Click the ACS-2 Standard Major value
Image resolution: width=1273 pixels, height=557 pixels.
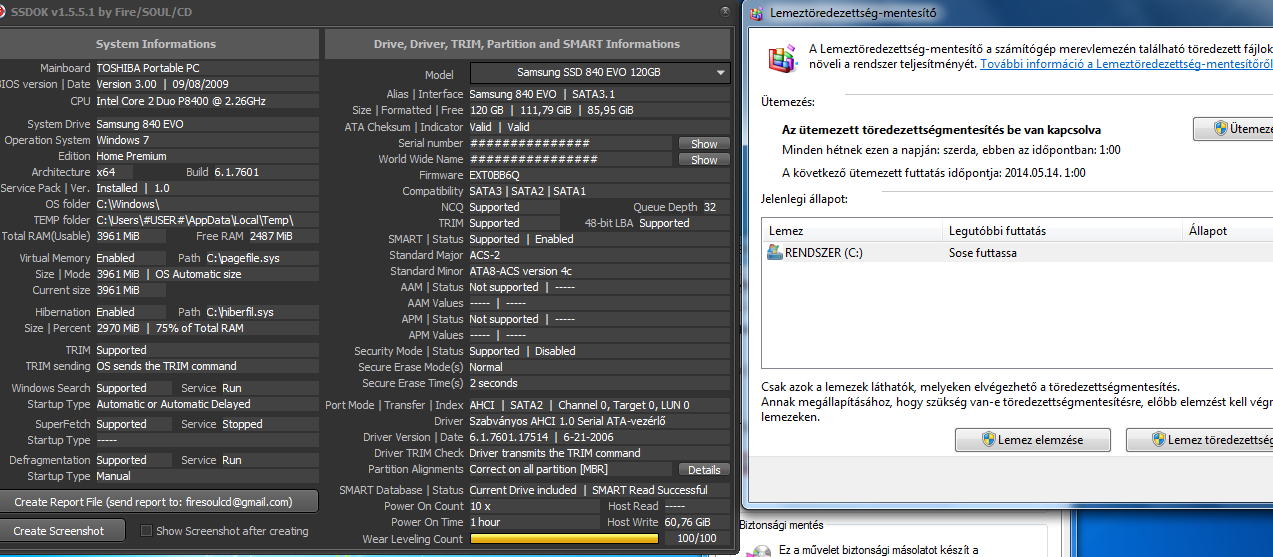click(x=486, y=255)
